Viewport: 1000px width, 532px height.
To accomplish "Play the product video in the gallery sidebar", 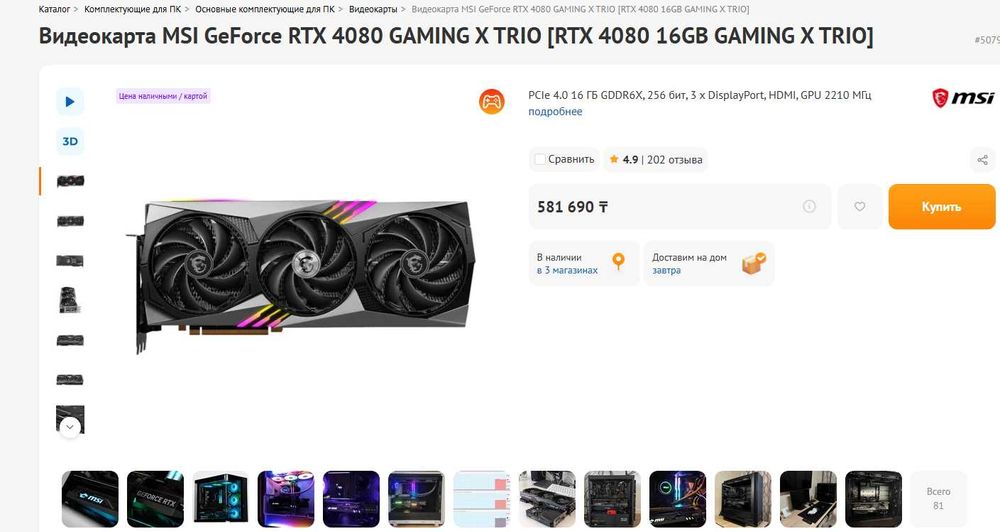I will point(70,101).
